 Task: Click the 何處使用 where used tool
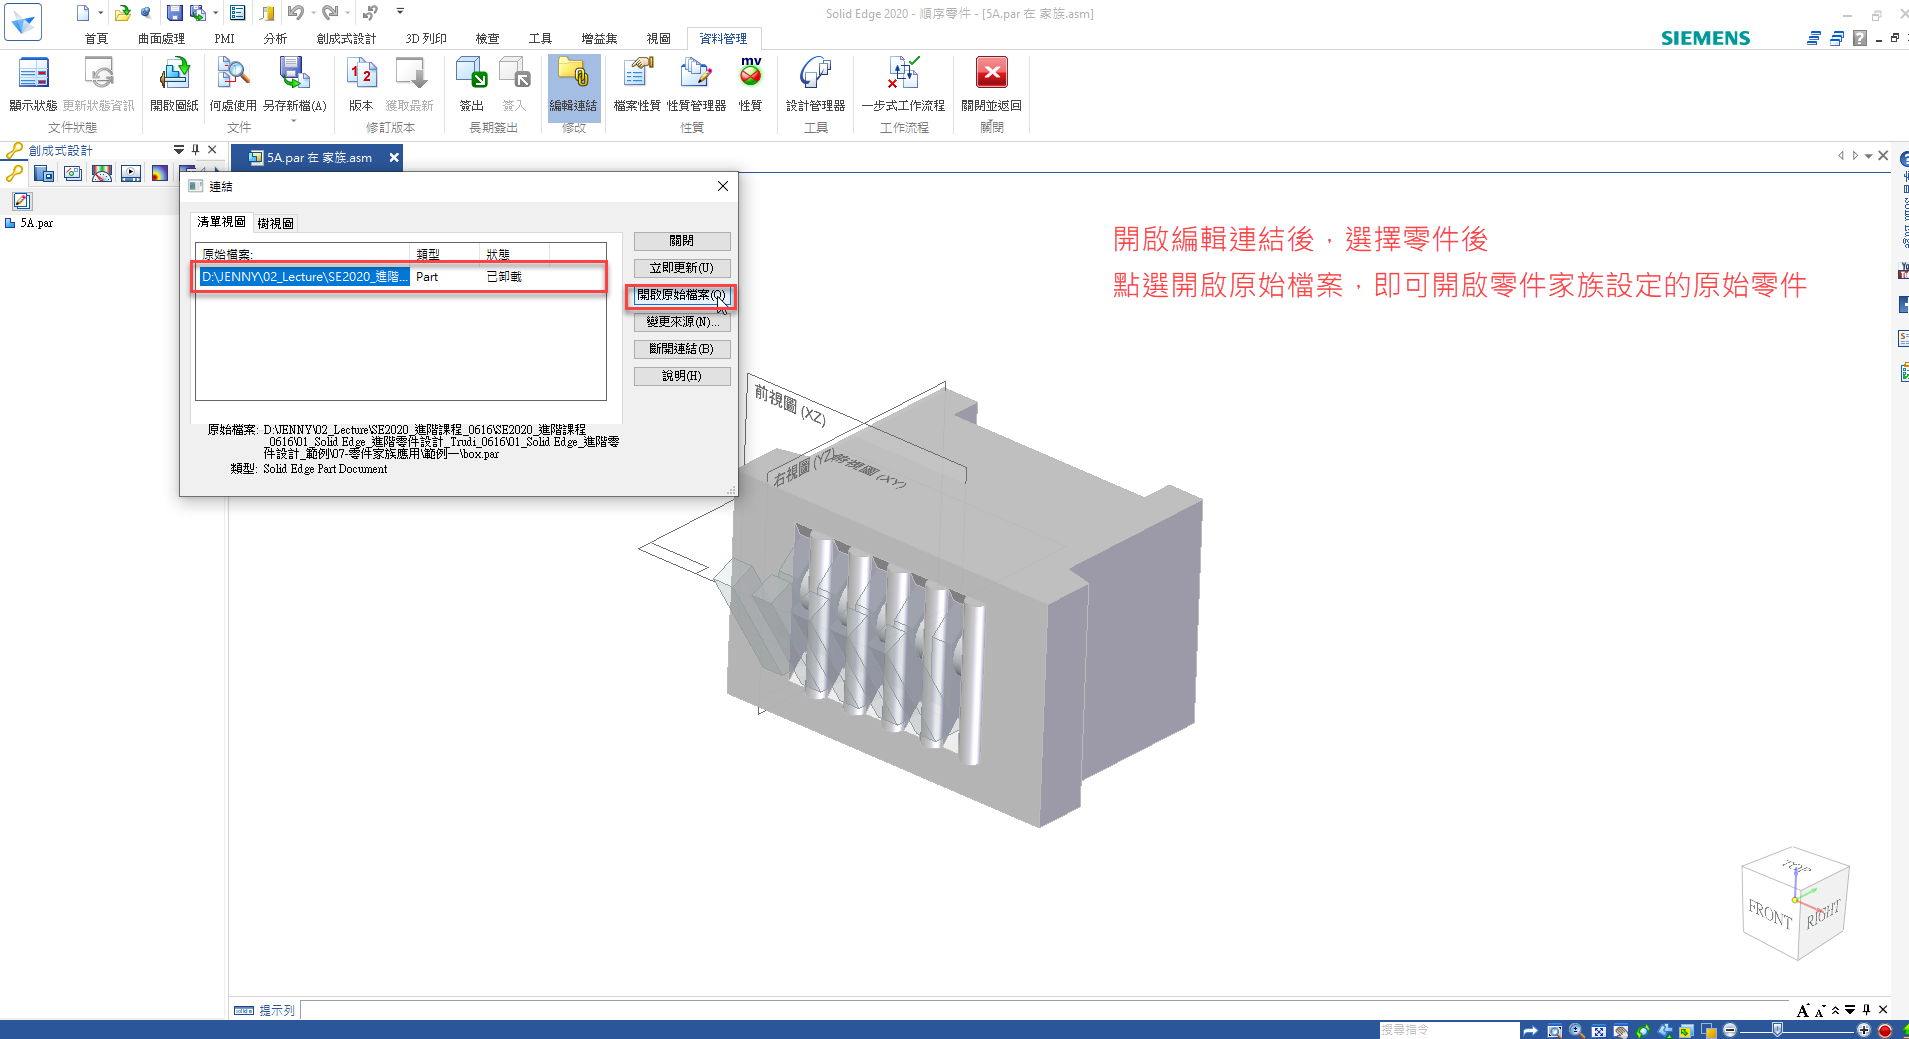[233, 84]
